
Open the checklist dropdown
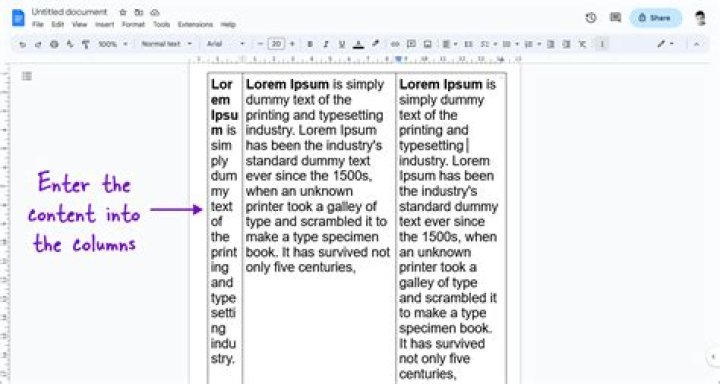point(489,44)
